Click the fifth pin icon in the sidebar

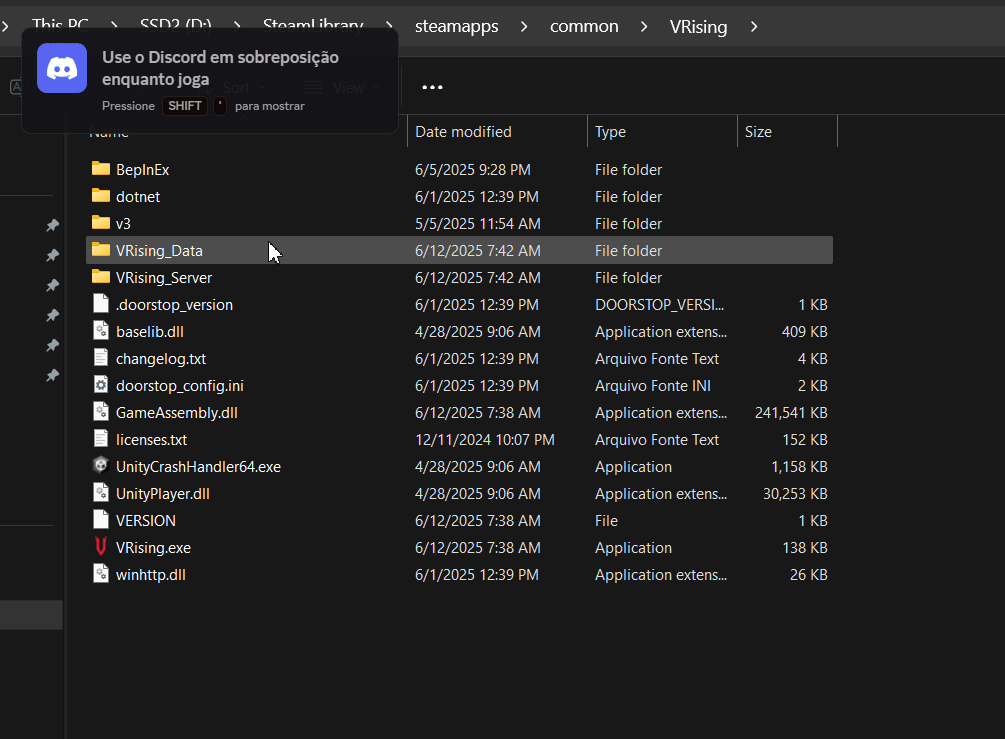[53, 345]
